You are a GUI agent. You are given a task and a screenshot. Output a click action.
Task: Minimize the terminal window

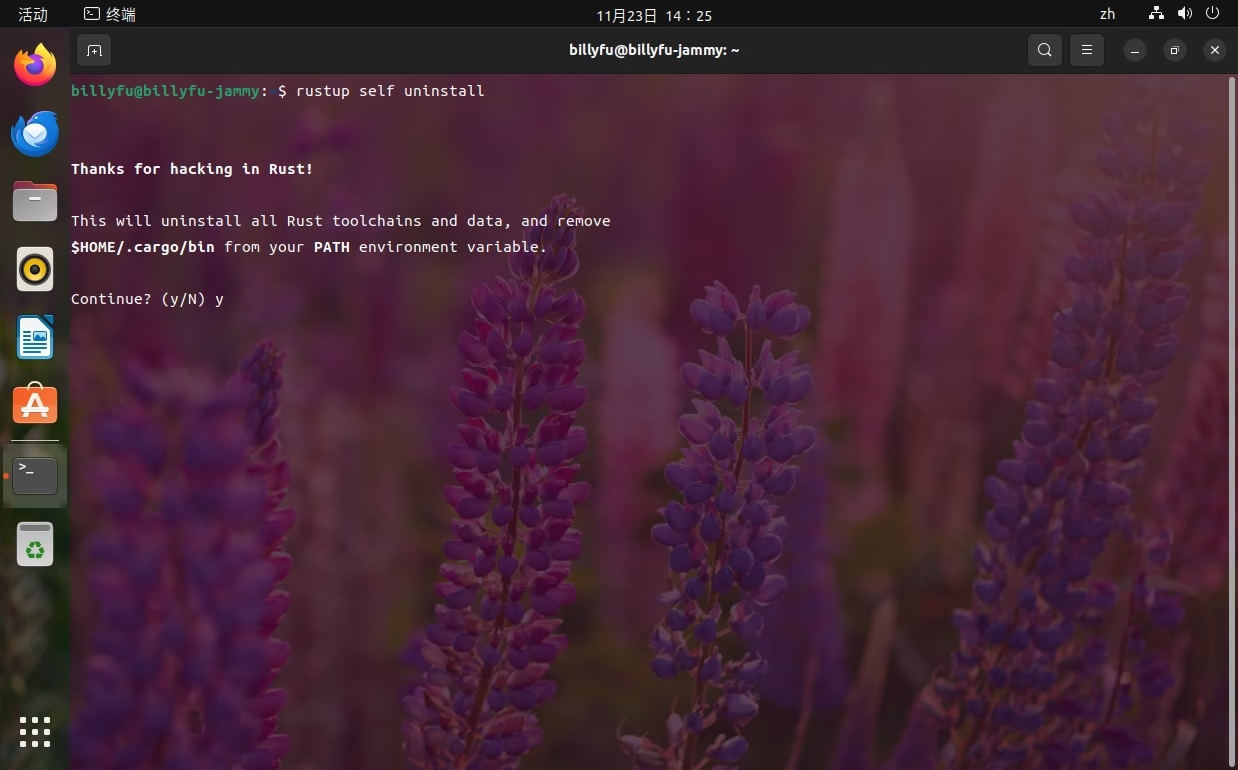coord(1135,50)
